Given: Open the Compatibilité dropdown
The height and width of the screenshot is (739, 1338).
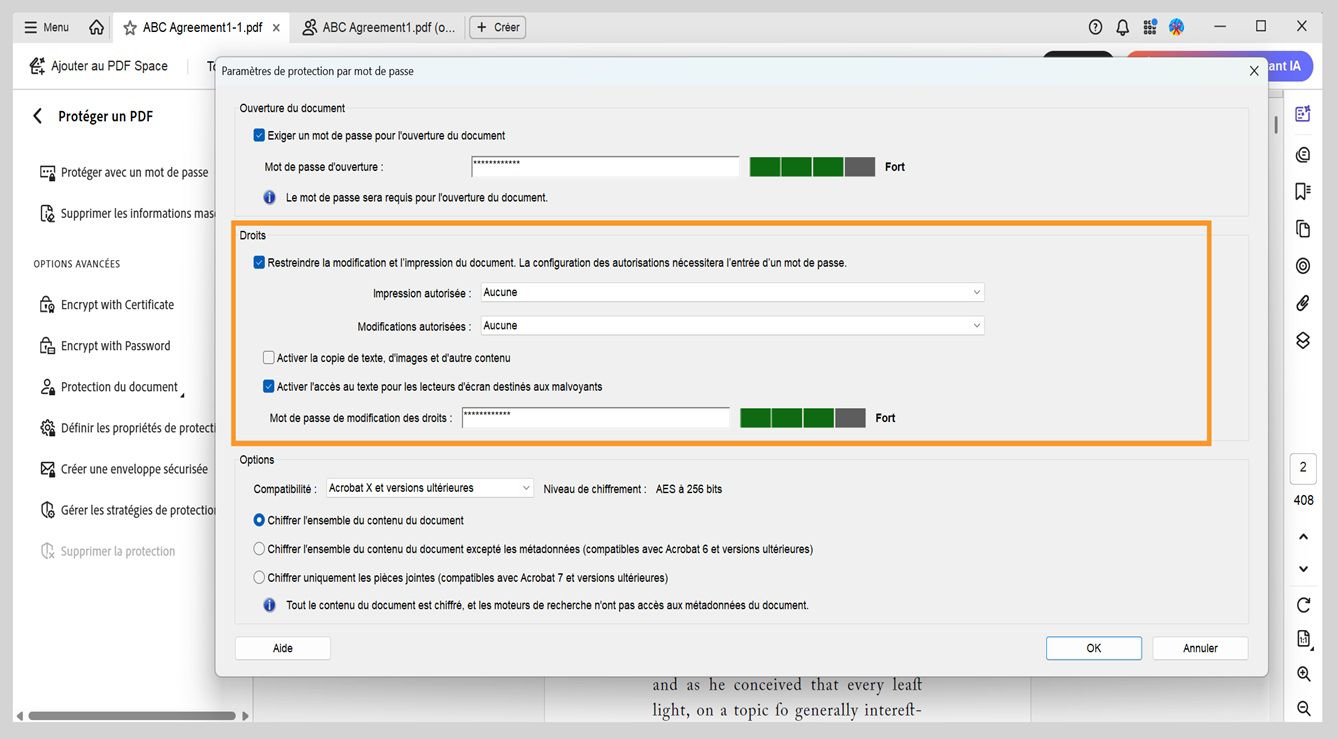Looking at the screenshot, I should [430, 488].
